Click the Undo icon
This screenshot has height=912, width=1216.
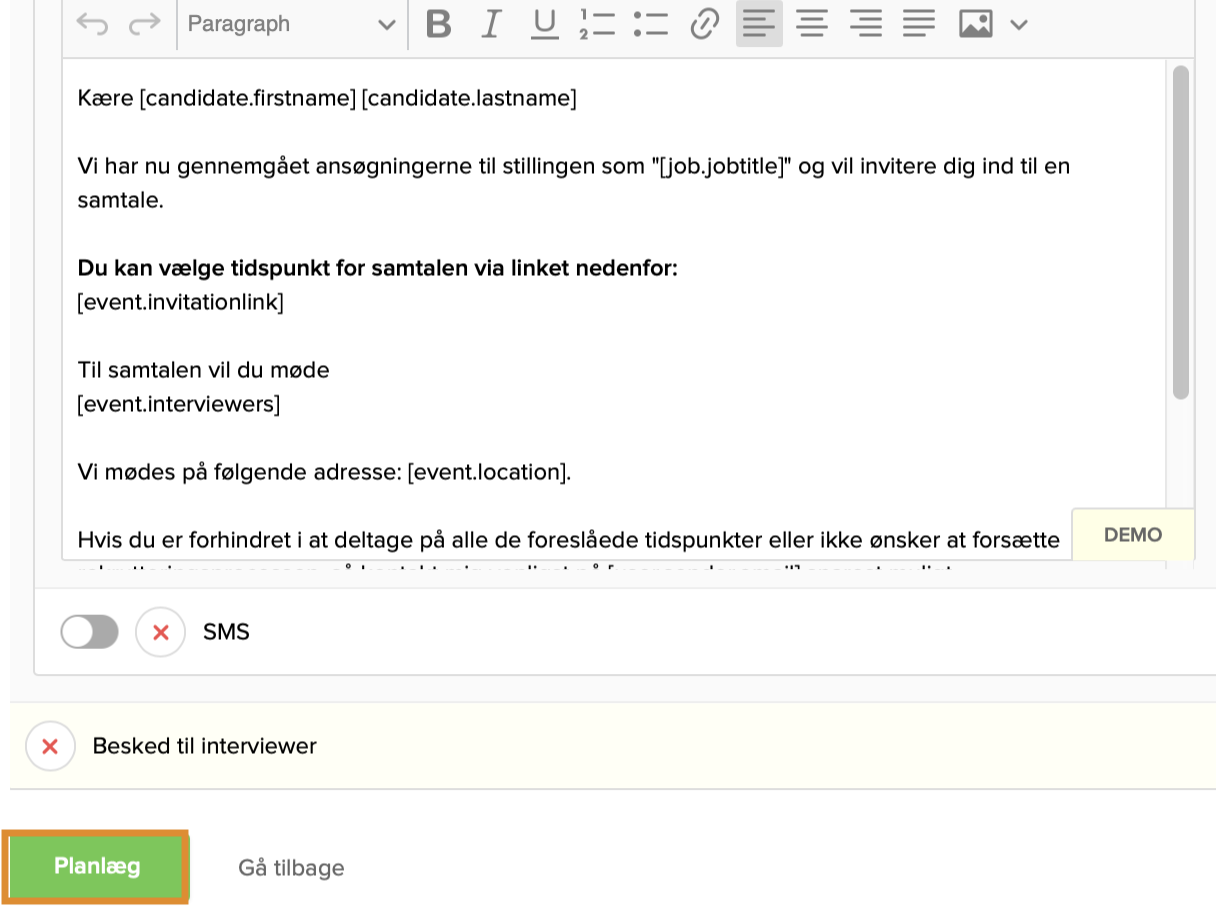[92, 23]
